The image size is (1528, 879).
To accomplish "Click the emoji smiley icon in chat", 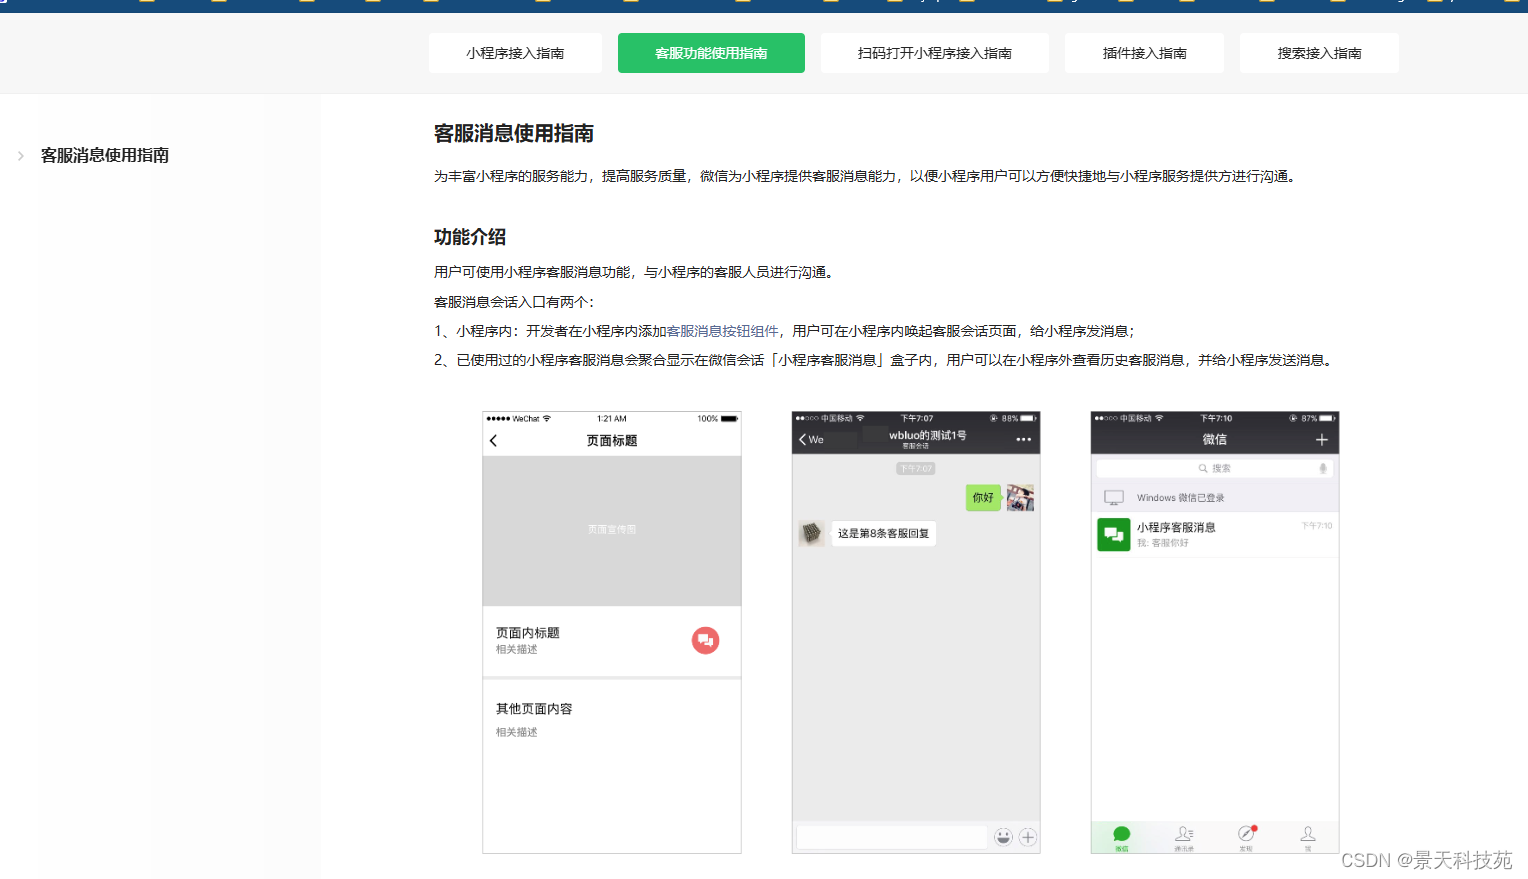I will click(1003, 837).
